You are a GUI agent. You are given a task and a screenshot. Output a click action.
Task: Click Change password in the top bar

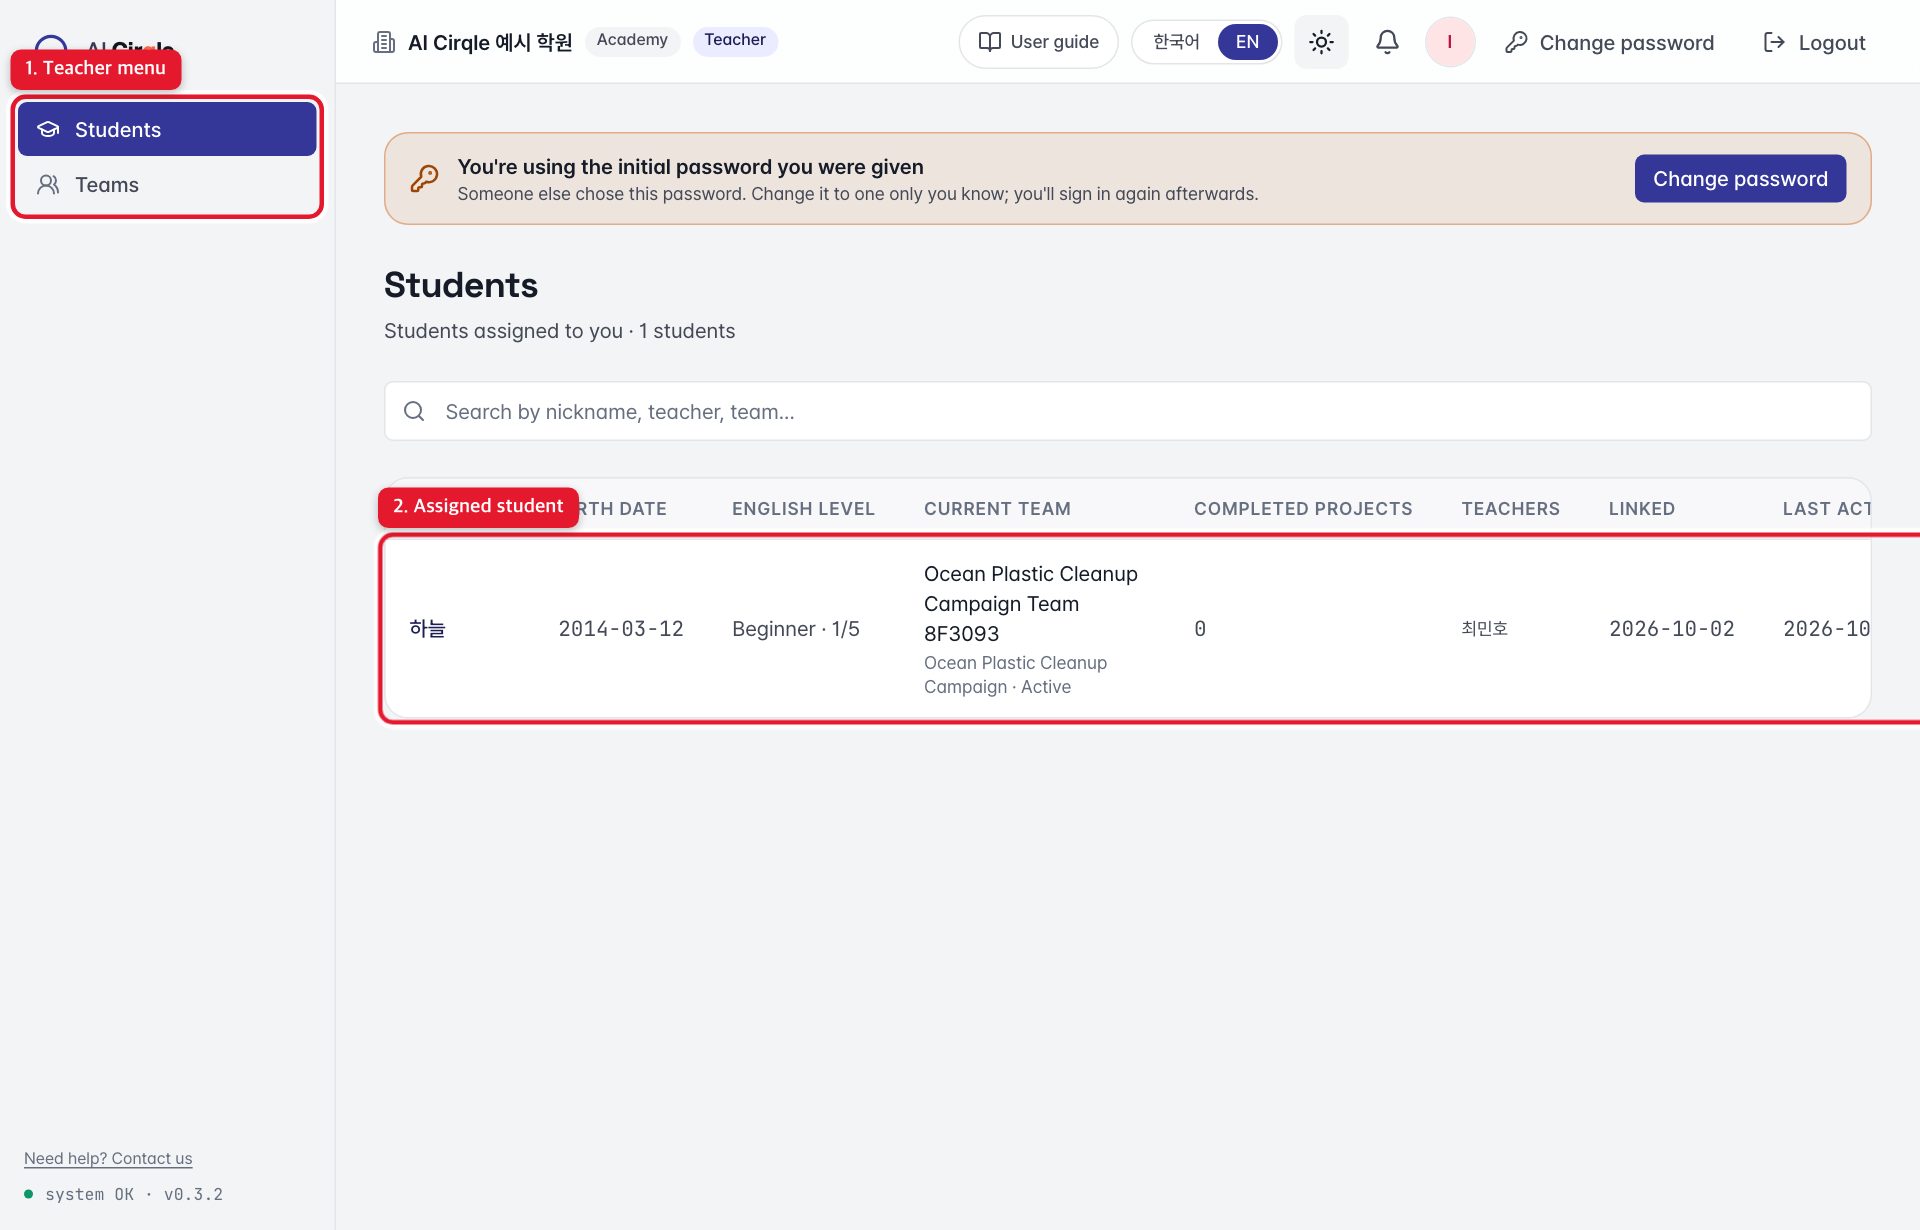pyautogui.click(x=1609, y=42)
